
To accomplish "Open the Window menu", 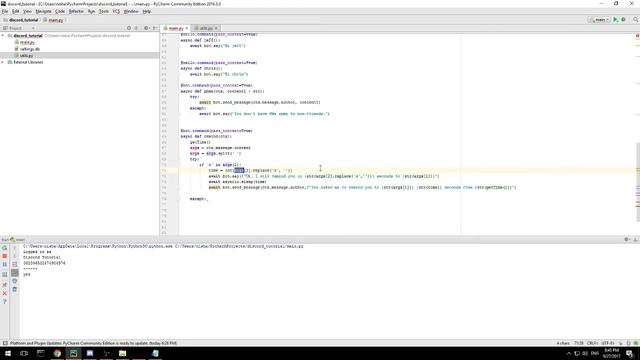I will (131, 11).
